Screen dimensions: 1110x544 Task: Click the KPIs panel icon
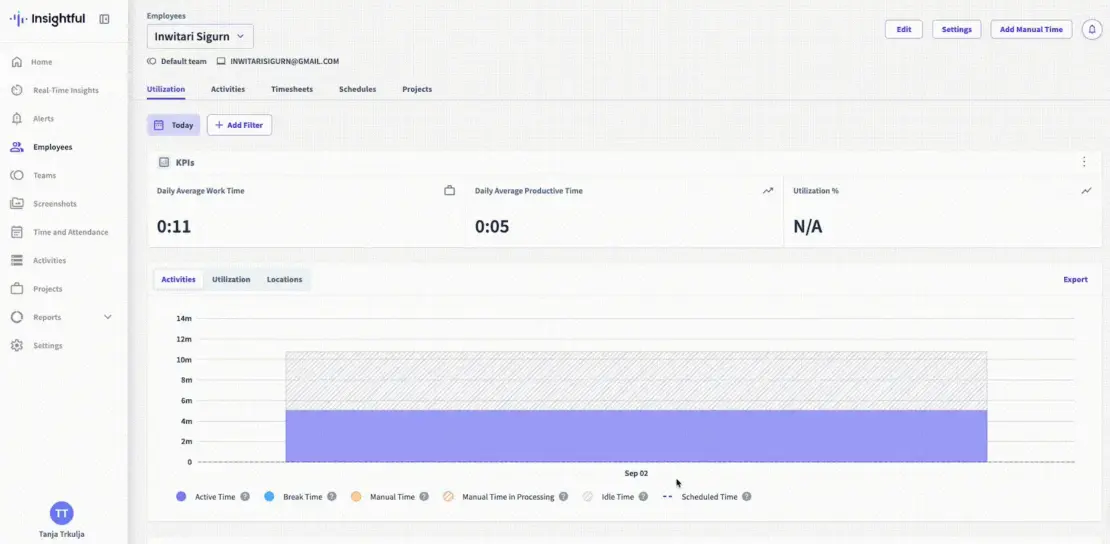click(x=164, y=162)
